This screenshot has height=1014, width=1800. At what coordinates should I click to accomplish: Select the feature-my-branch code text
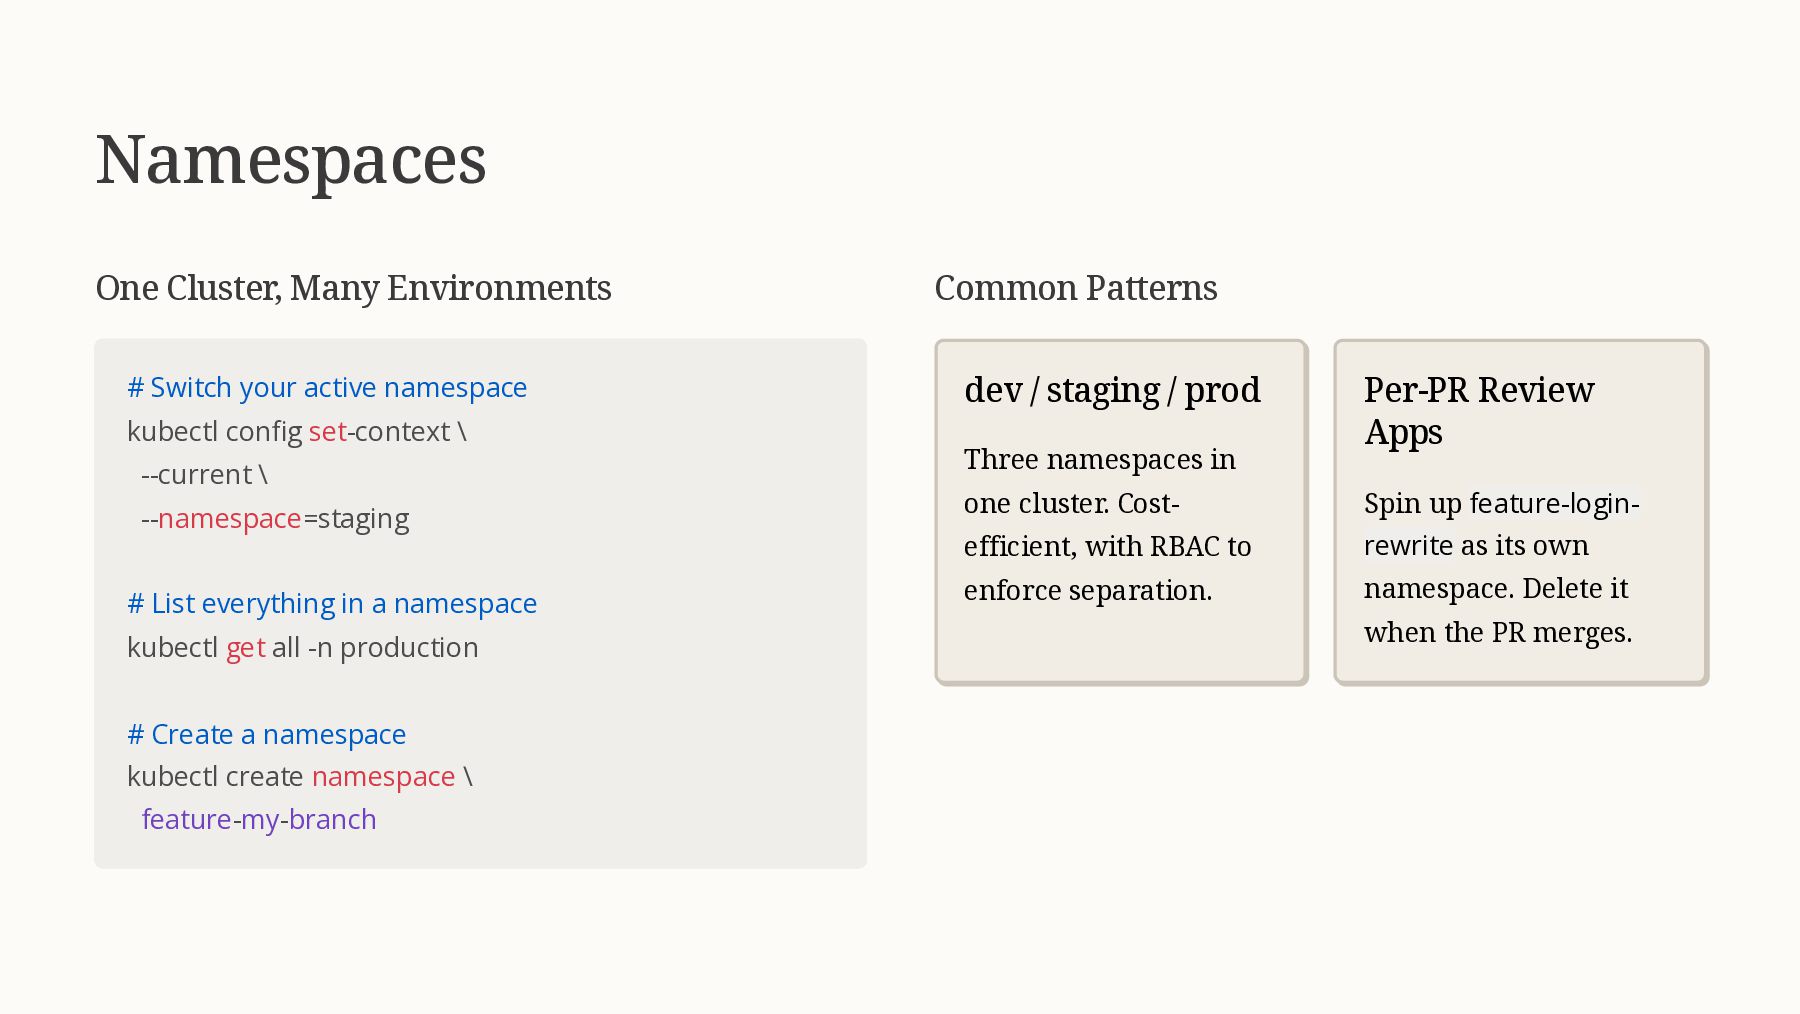(259, 820)
